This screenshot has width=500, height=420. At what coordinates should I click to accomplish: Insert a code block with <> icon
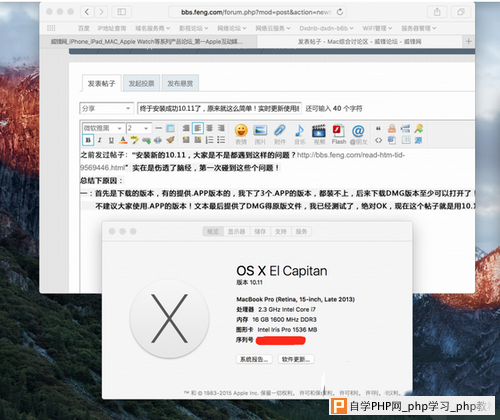(x=378, y=140)
